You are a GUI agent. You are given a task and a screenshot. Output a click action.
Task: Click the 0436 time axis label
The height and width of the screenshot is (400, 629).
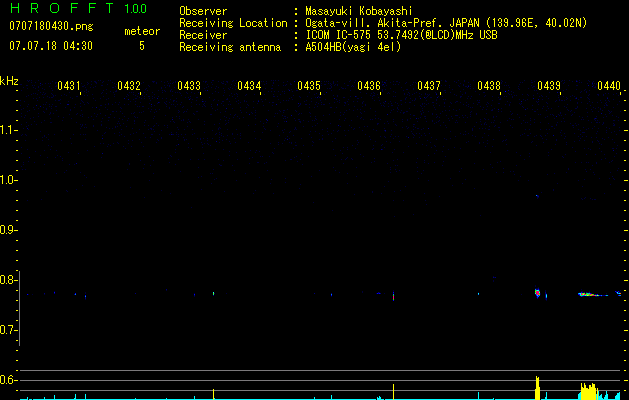tap(369, 85)
